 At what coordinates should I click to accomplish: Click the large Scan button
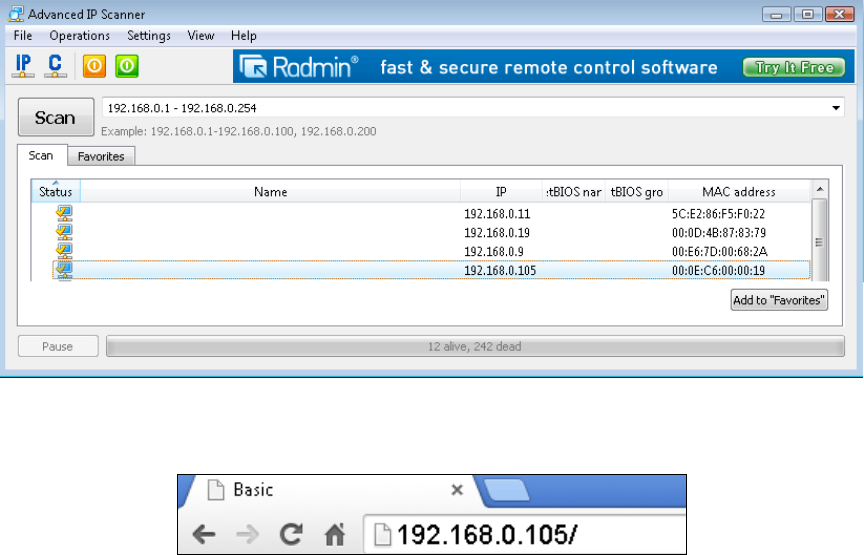pos(56,117)
